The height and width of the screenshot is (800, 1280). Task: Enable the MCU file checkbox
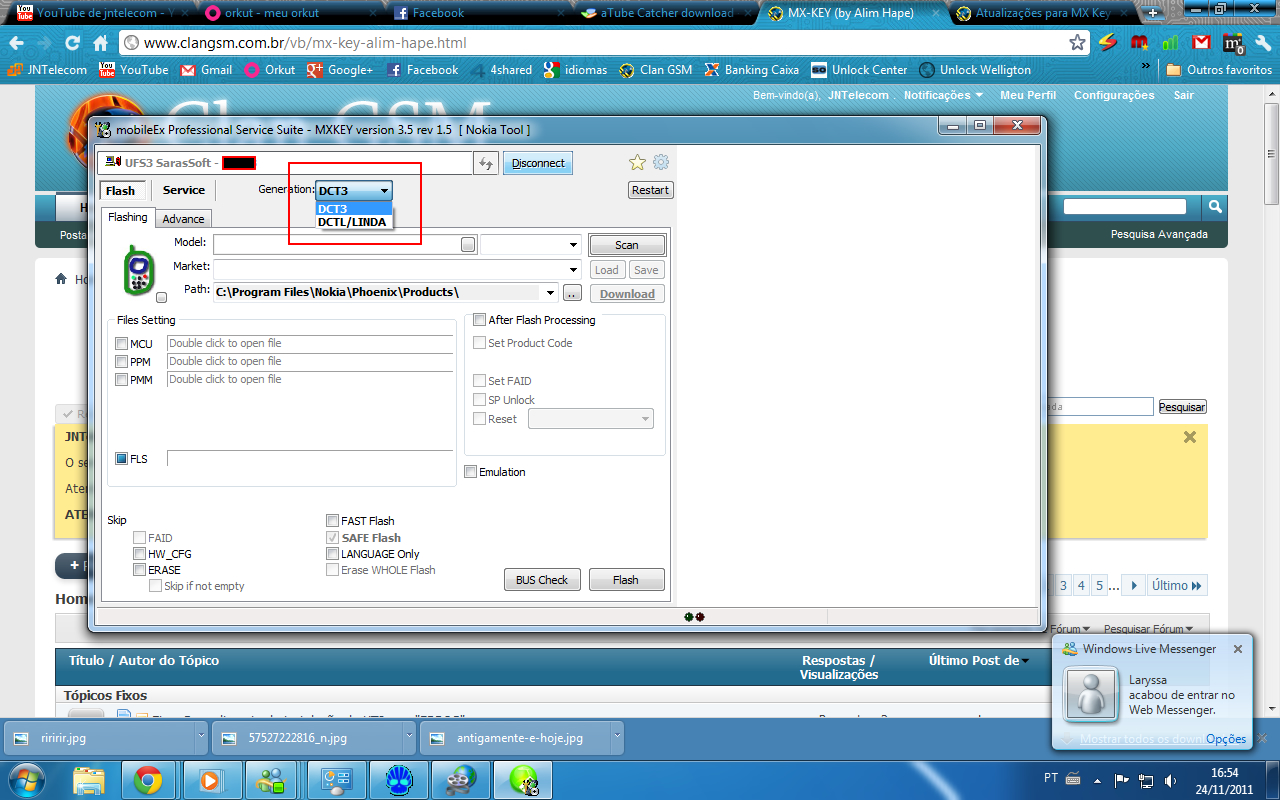(121, 344)
